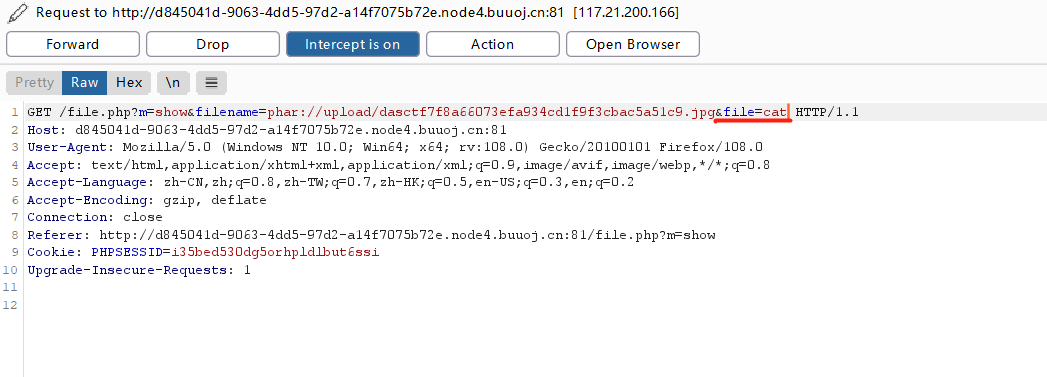The height and width of the screenshot is (377, 1047).
Task: Click the Referer header URL
Action: (x=407, y=235)
